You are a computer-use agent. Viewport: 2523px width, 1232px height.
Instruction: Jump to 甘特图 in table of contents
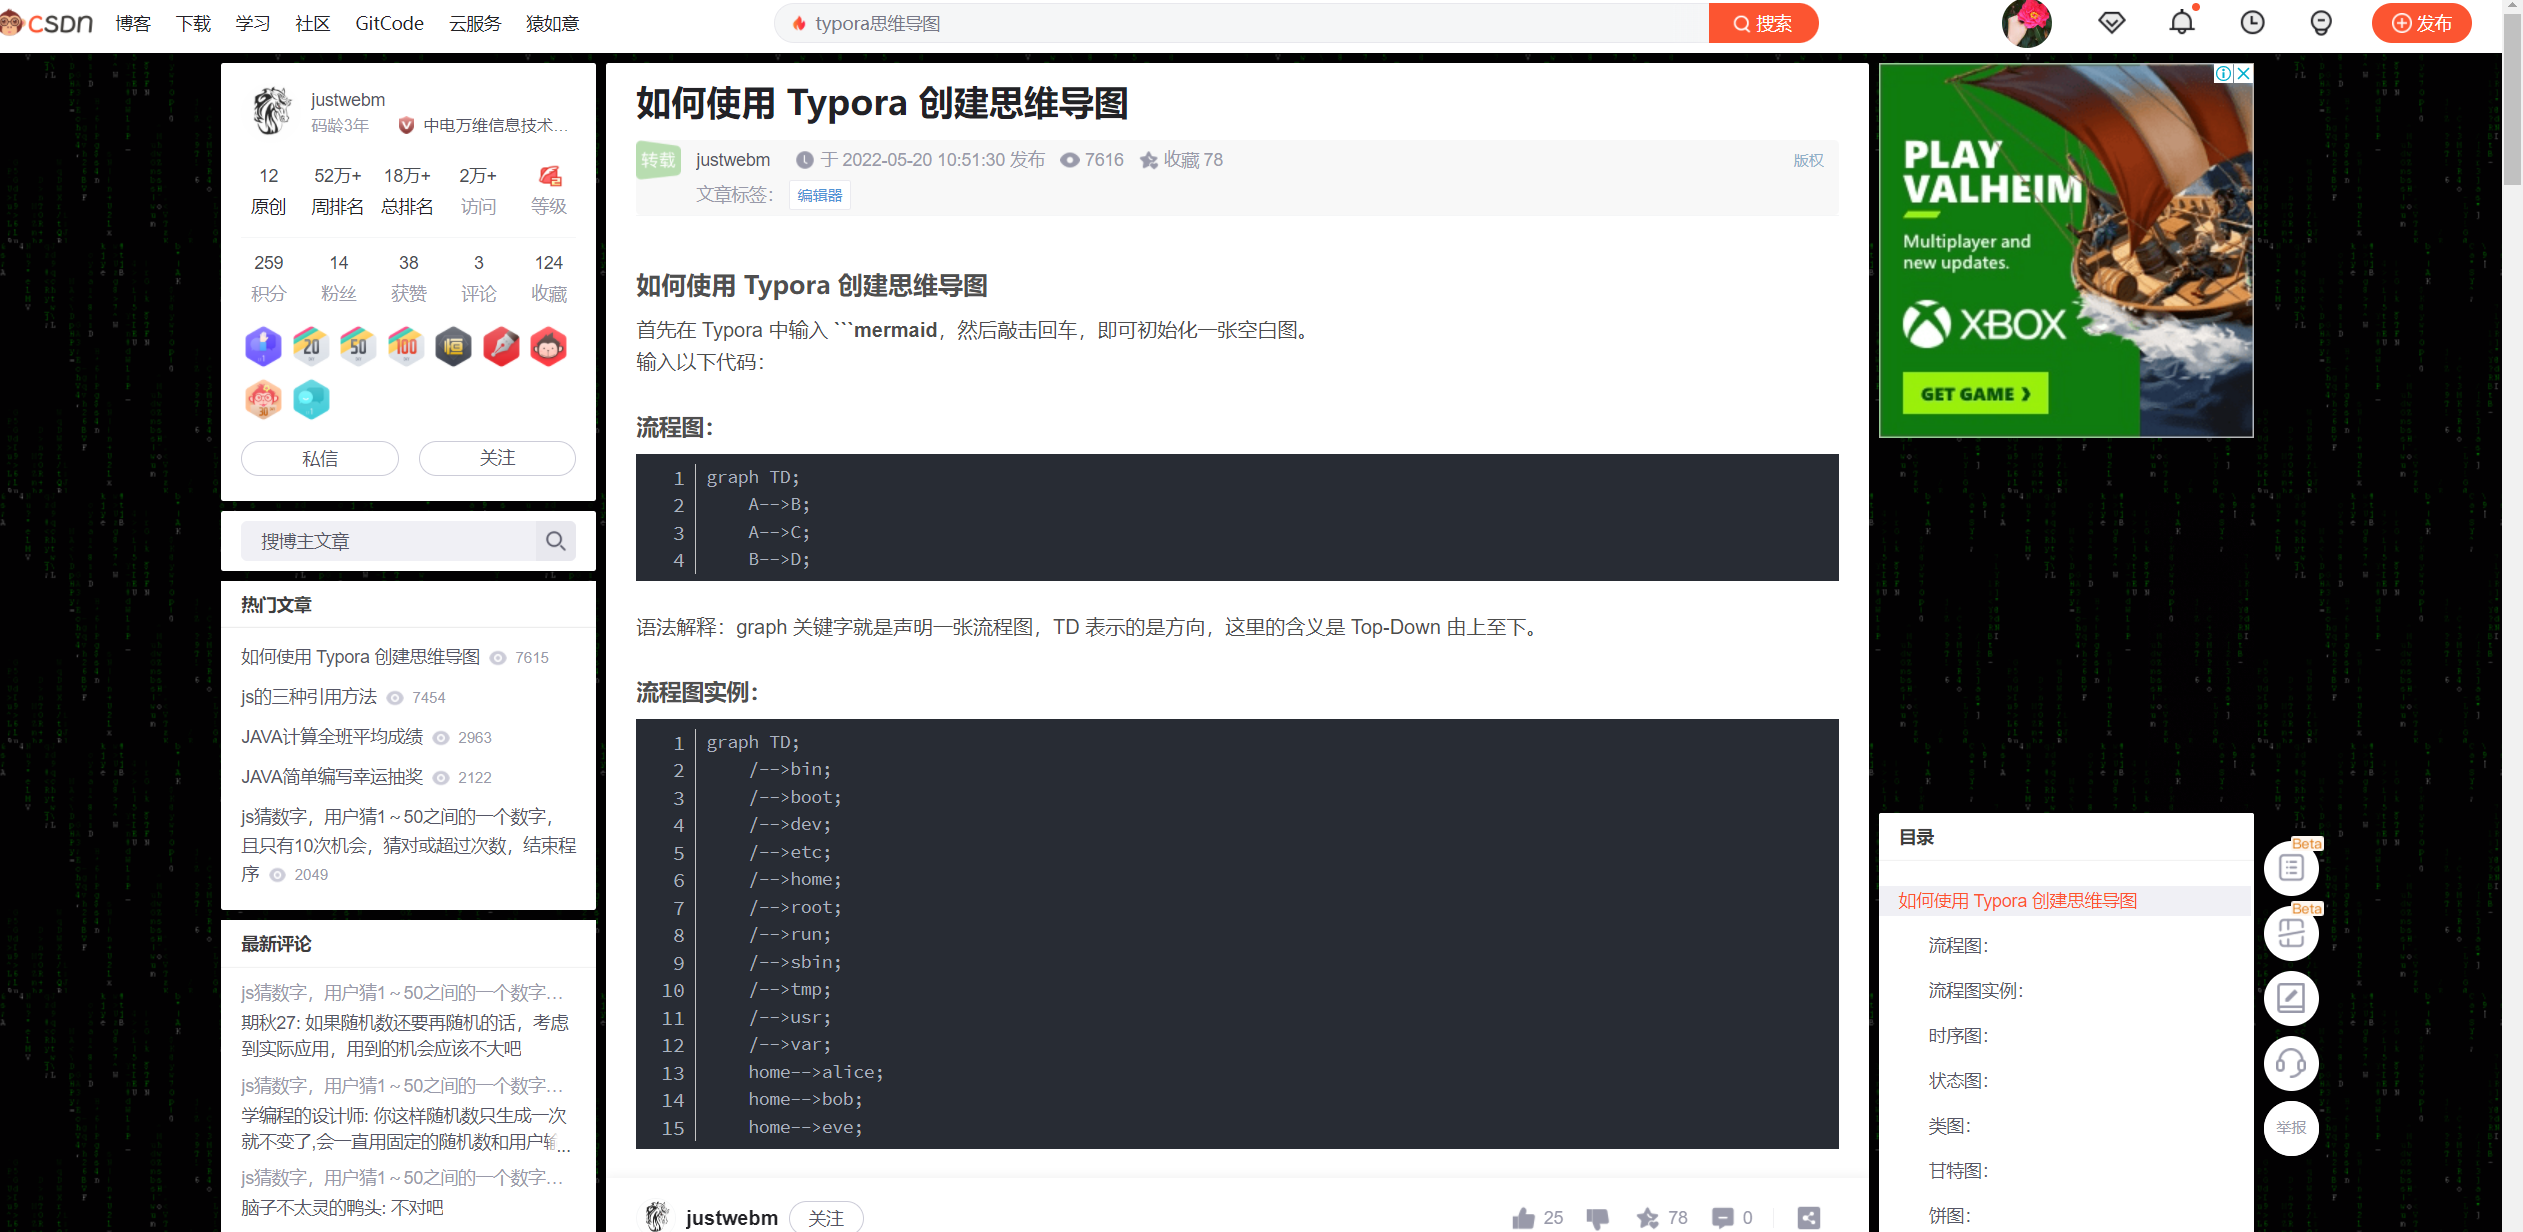pos(1958,1170)
